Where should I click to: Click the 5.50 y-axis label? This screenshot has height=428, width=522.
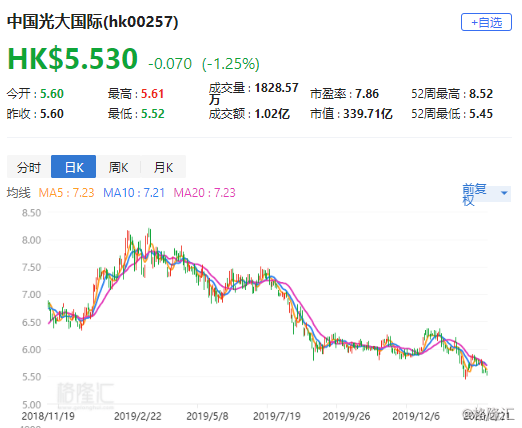pos(31,377)
